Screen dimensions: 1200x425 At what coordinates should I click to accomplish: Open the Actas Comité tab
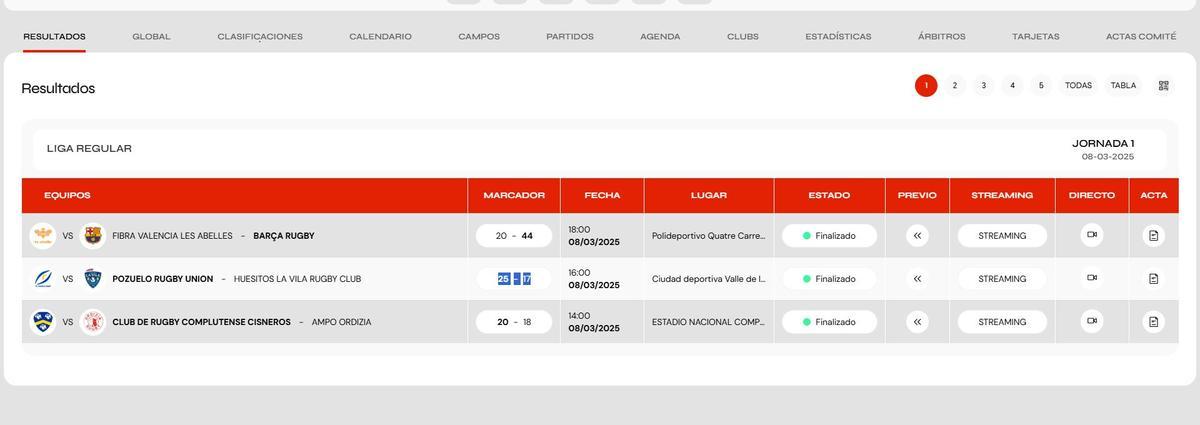click(1141, 36)
